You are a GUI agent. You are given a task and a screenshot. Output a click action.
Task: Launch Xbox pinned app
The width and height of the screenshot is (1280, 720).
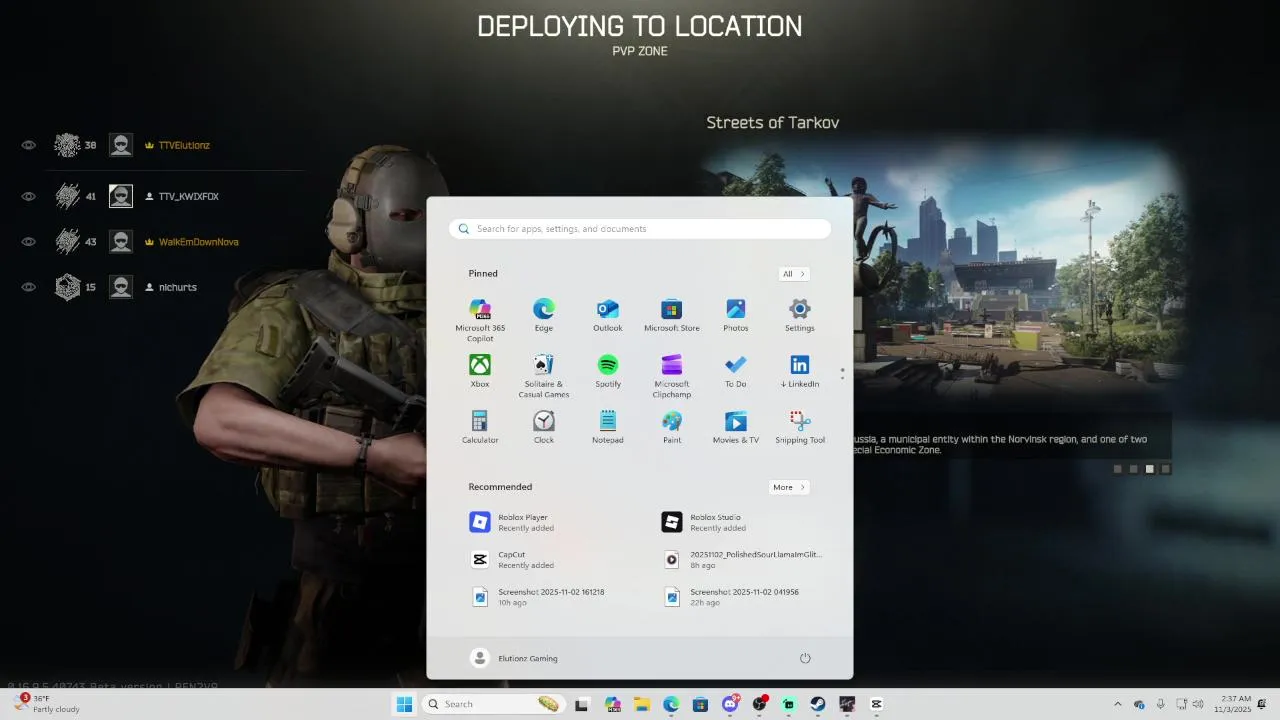[x=480, y=372]
